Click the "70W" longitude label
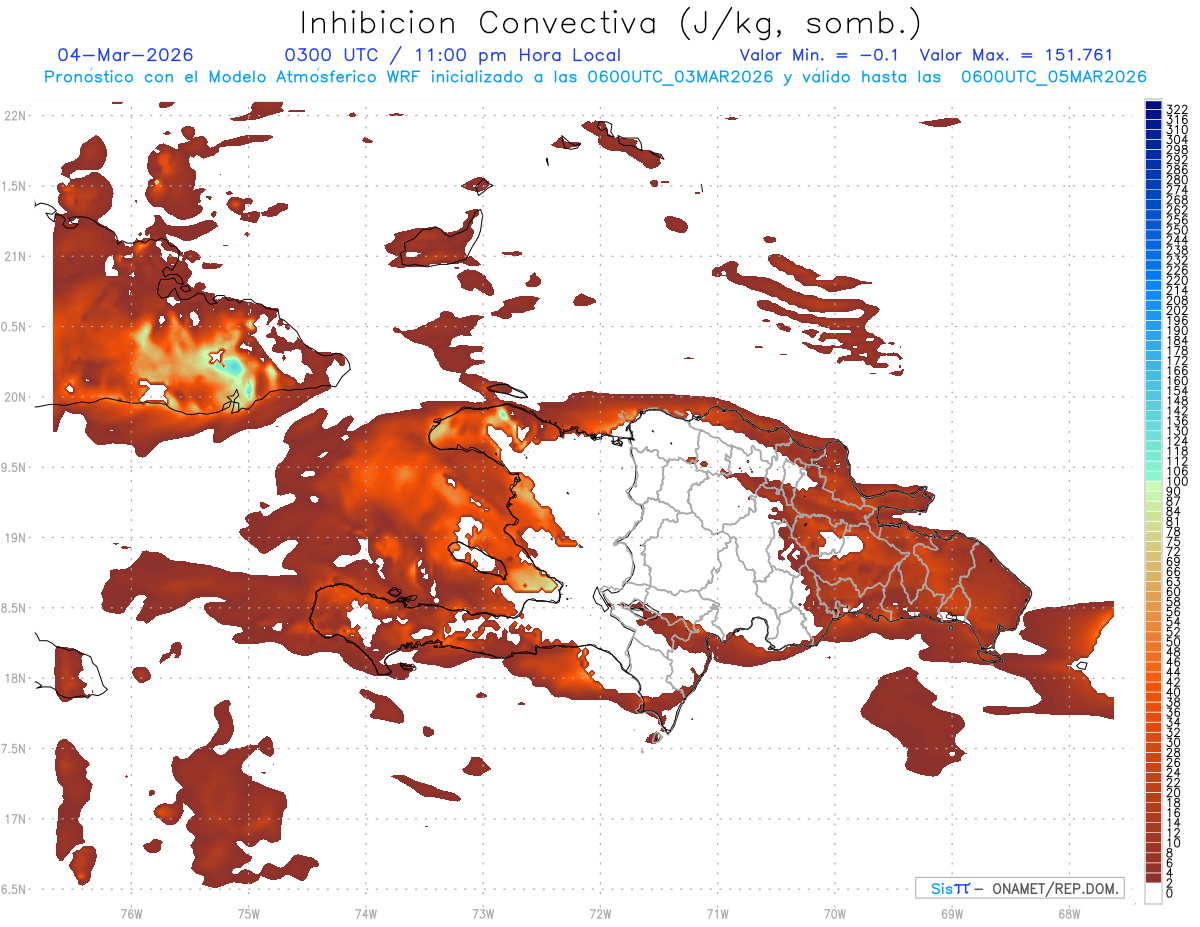The height and width of the screenshot is (927, 1200). [835, 913]
